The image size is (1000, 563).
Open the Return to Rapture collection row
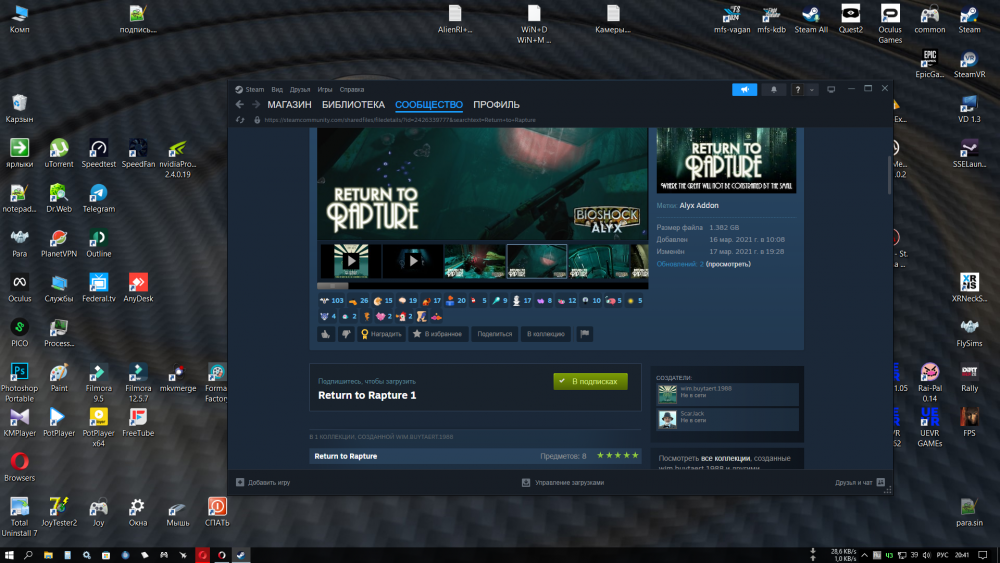[x=475, y=456]
